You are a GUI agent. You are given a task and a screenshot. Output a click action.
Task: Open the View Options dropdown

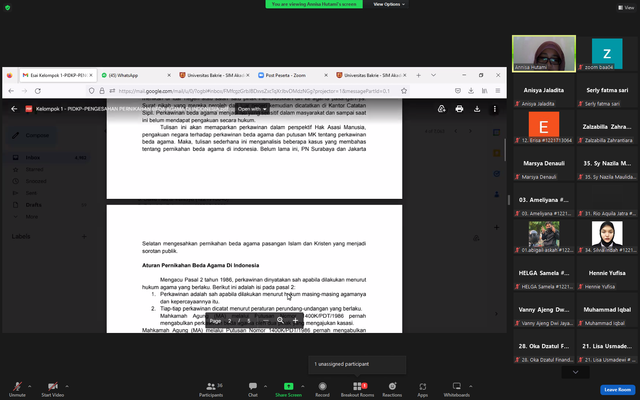tap(389, 4)
